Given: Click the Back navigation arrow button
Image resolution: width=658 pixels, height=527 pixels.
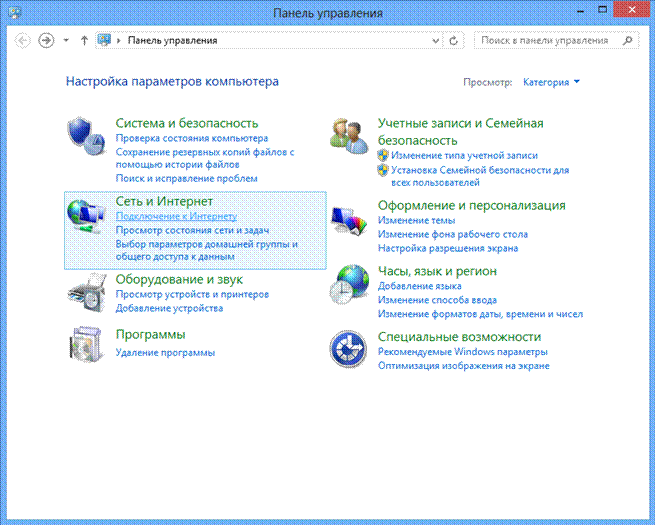Looking at the screenshot, I should (x=23, y=41).
